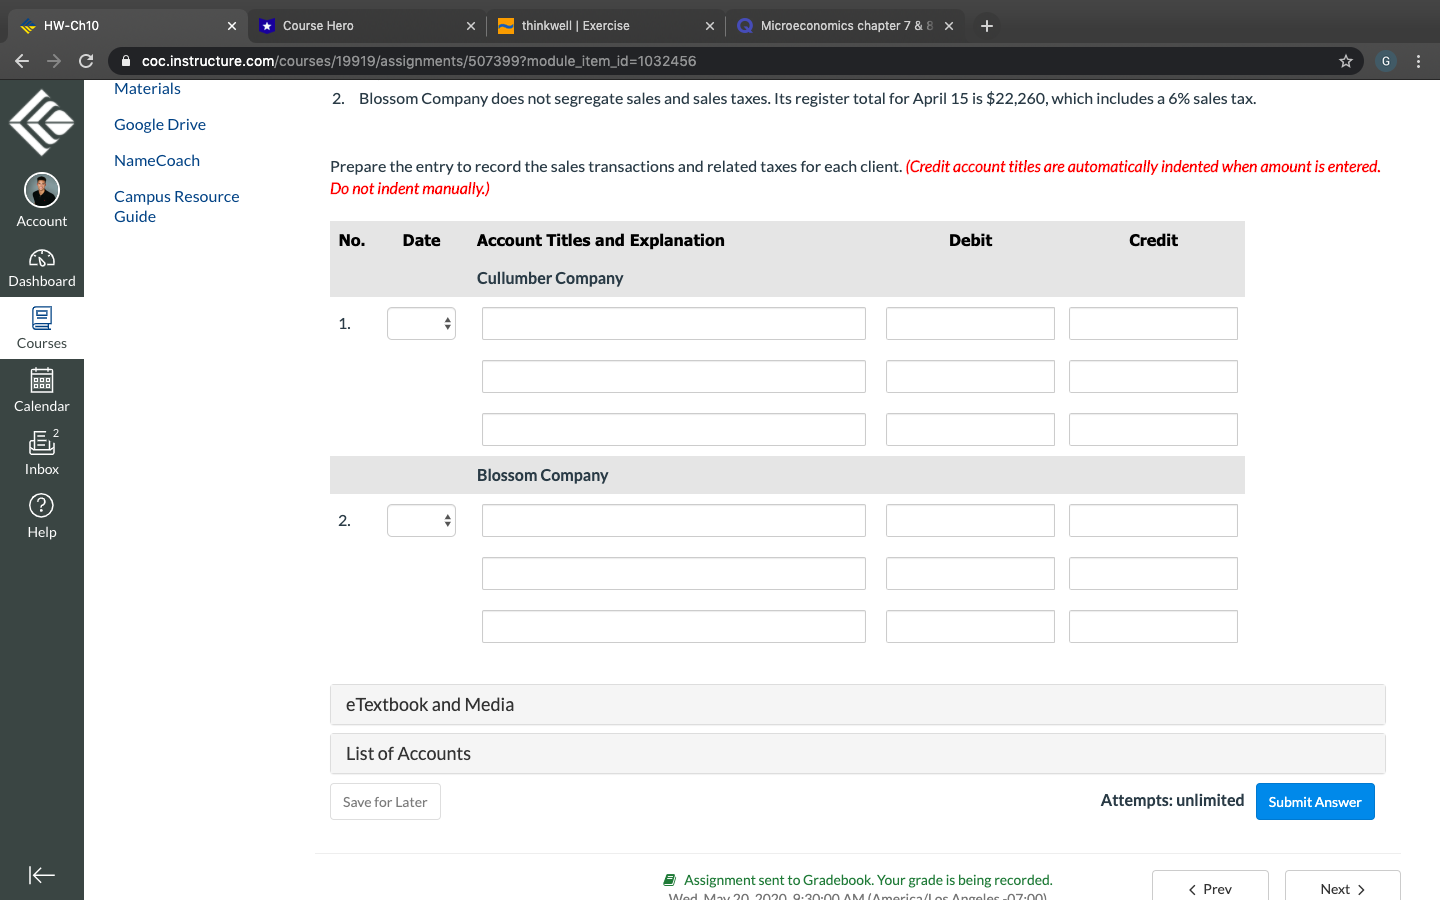The height and width of the screenshot is (900, 1440).
Task: Click the college logo in sidebar
Action: coord(42,122)
